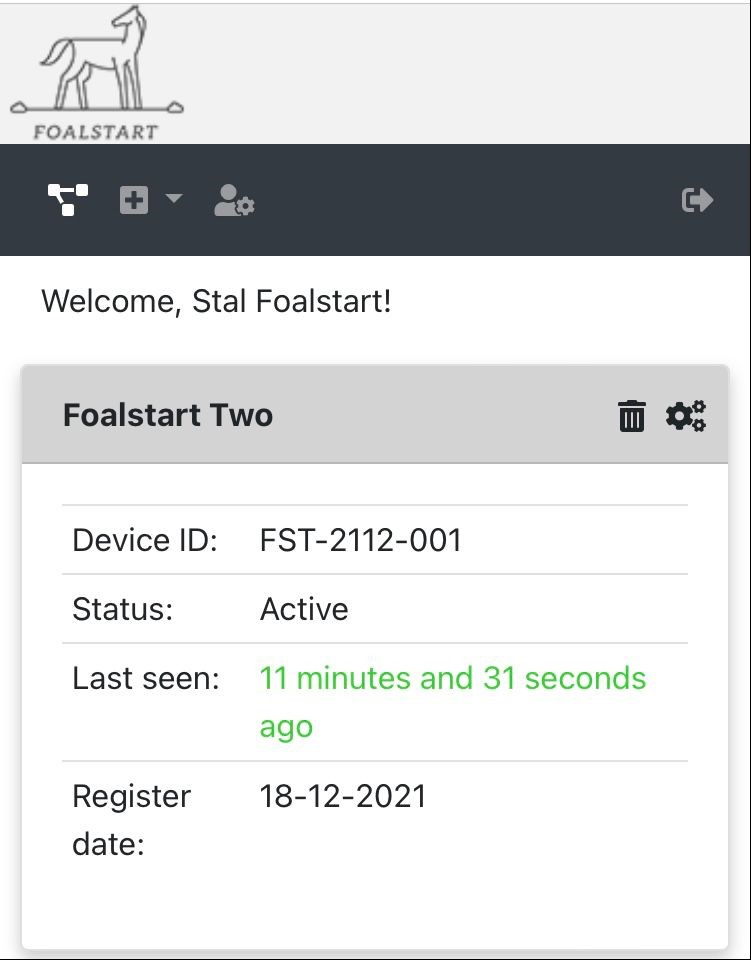Image resolution: width=751 pixels, height=960 pixels.
Task: Click the register date 18-12-2021
Action: click(343, 797)
